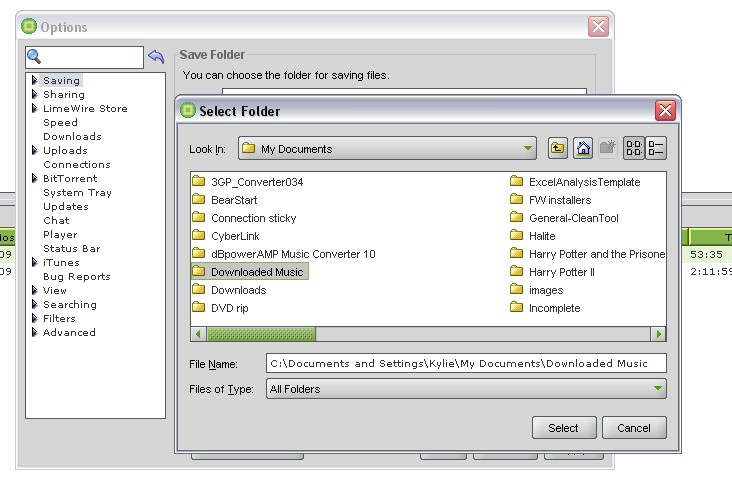The height and width of the screenshot is (485, 732).
Task: Expand the Searching tree node
Action: pyautogui.click(x=35, y=304)
